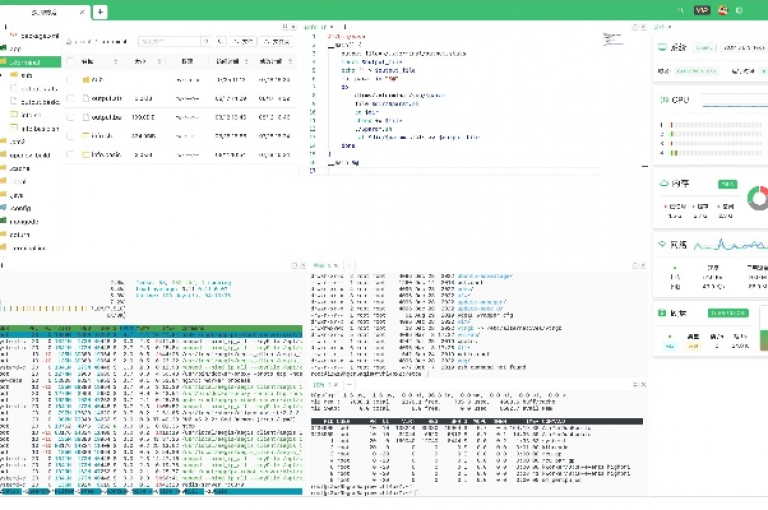Screen dimensions: 768x510
Task: Toggle the theme icon beside the avatar
Action: point(739,10)
